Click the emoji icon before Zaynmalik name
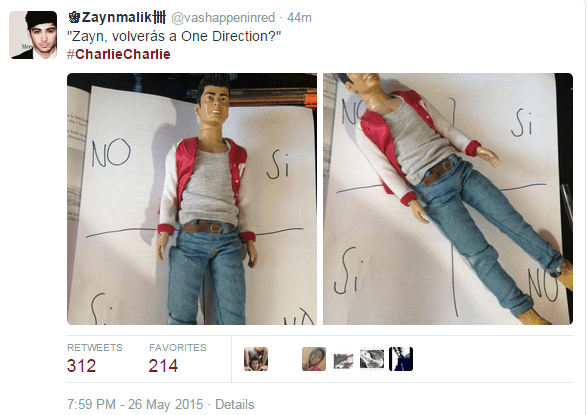Image resolution: width=587 pixels, height=415 pixels. pos(74,17)
